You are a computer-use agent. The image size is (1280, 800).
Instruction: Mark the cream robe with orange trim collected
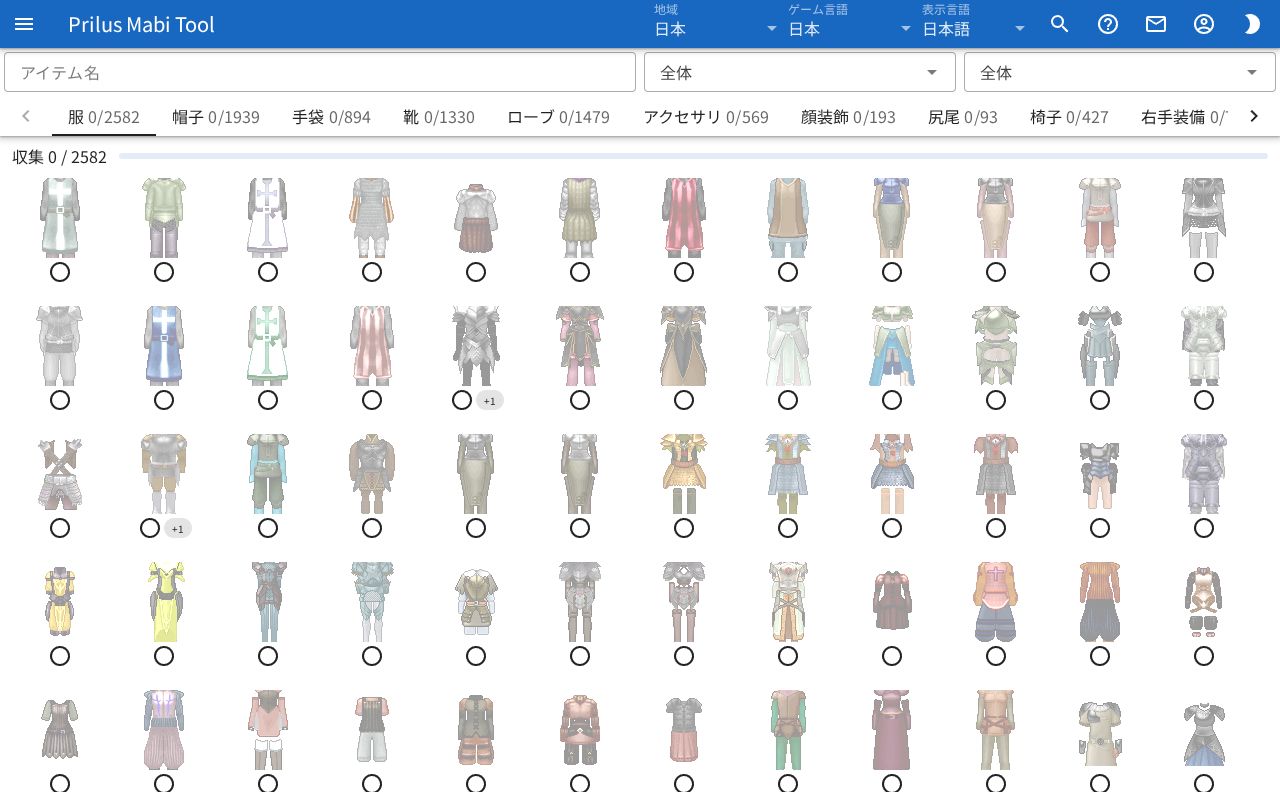[x=788, y=656]
